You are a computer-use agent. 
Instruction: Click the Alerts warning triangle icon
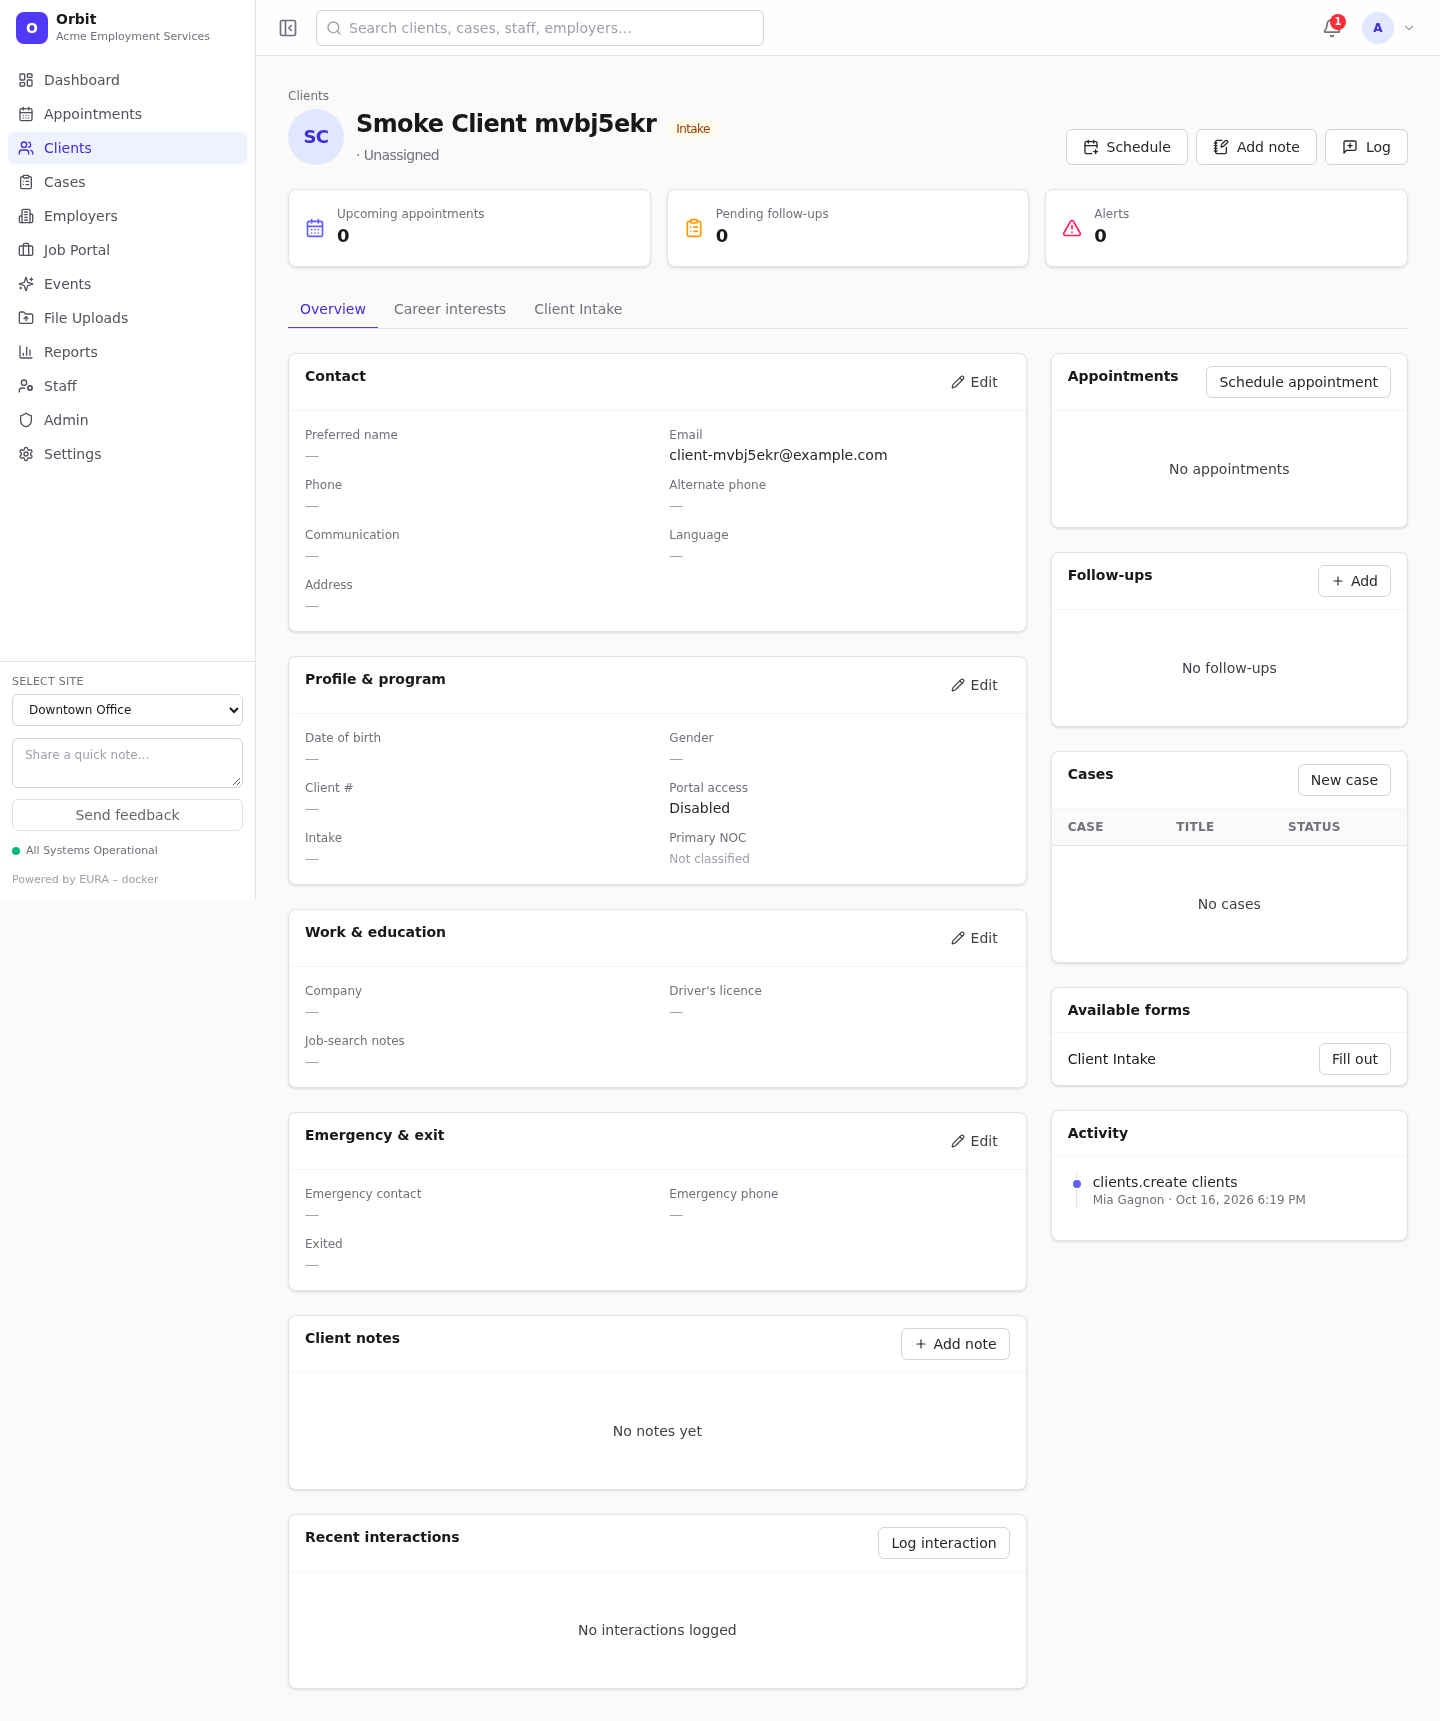1072,228
